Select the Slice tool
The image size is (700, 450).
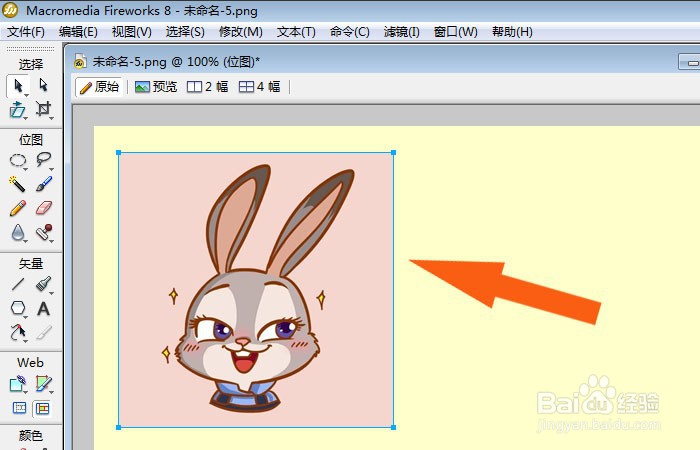coord(44,384)
